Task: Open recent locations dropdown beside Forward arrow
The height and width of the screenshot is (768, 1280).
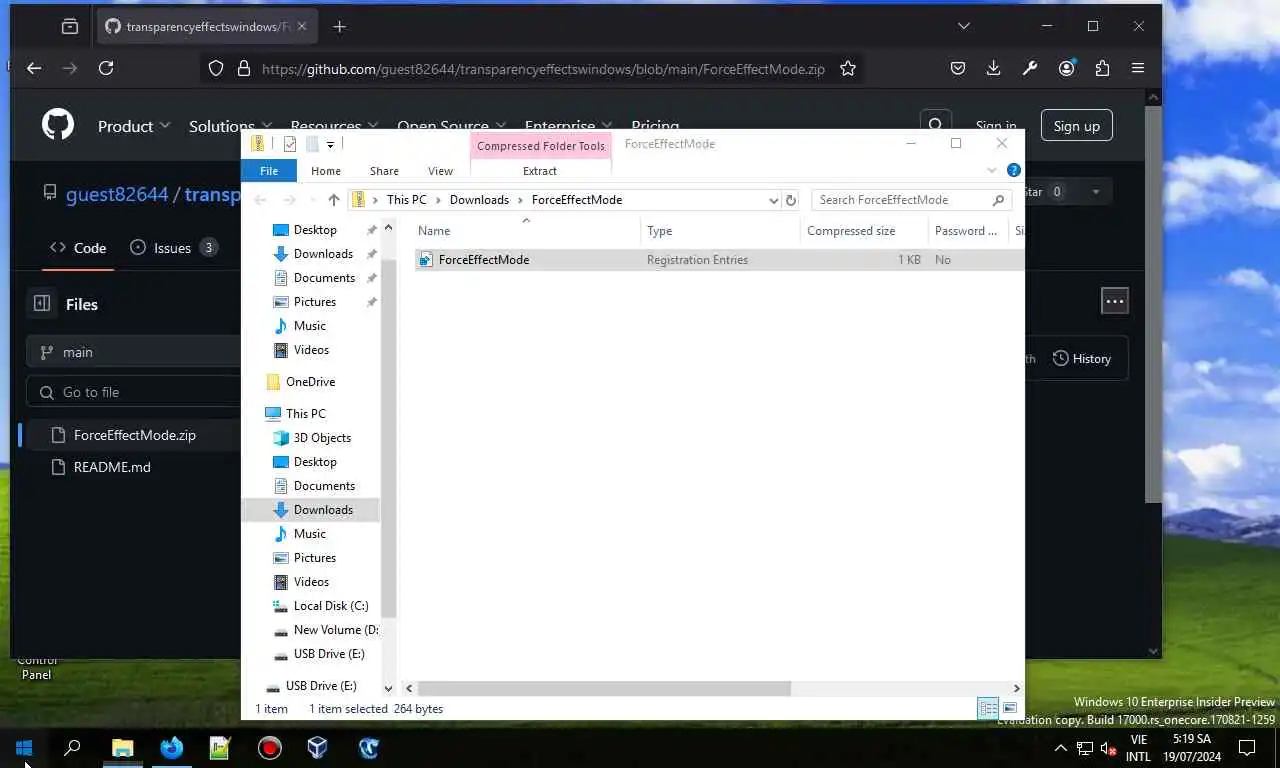Action: 312,200
